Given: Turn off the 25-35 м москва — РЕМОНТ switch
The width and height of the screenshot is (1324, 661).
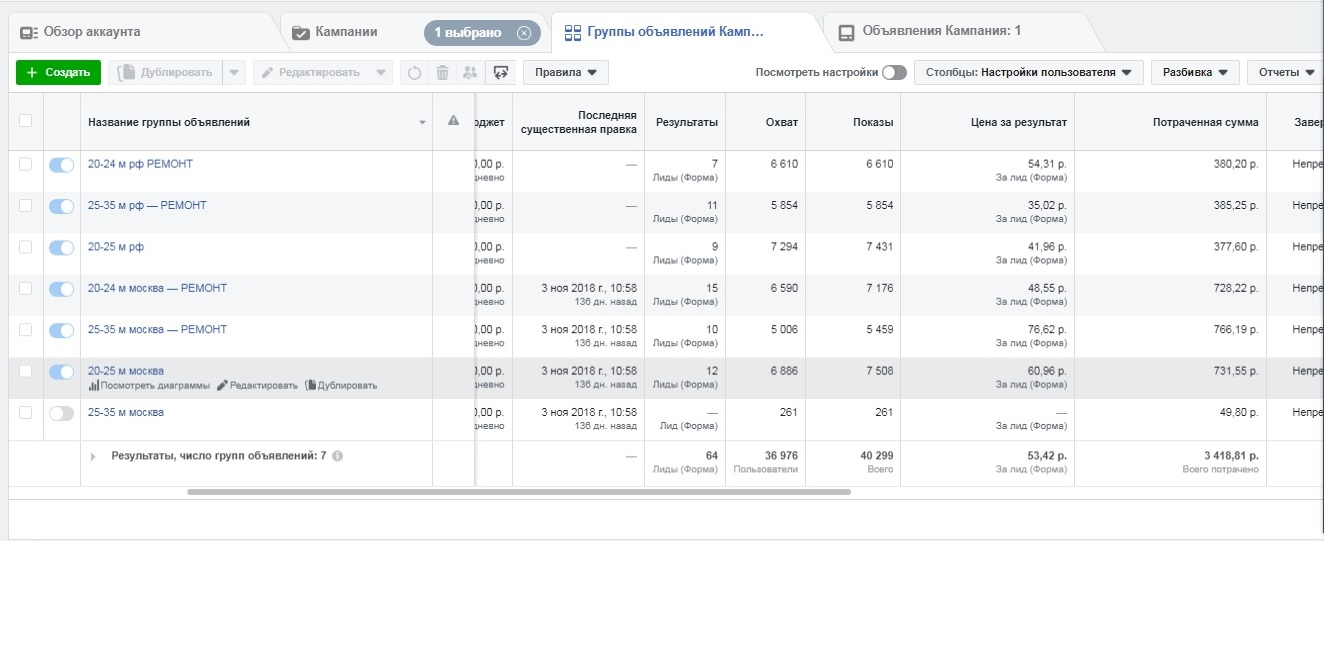Looking at the screenshot, I should [61, 330].
